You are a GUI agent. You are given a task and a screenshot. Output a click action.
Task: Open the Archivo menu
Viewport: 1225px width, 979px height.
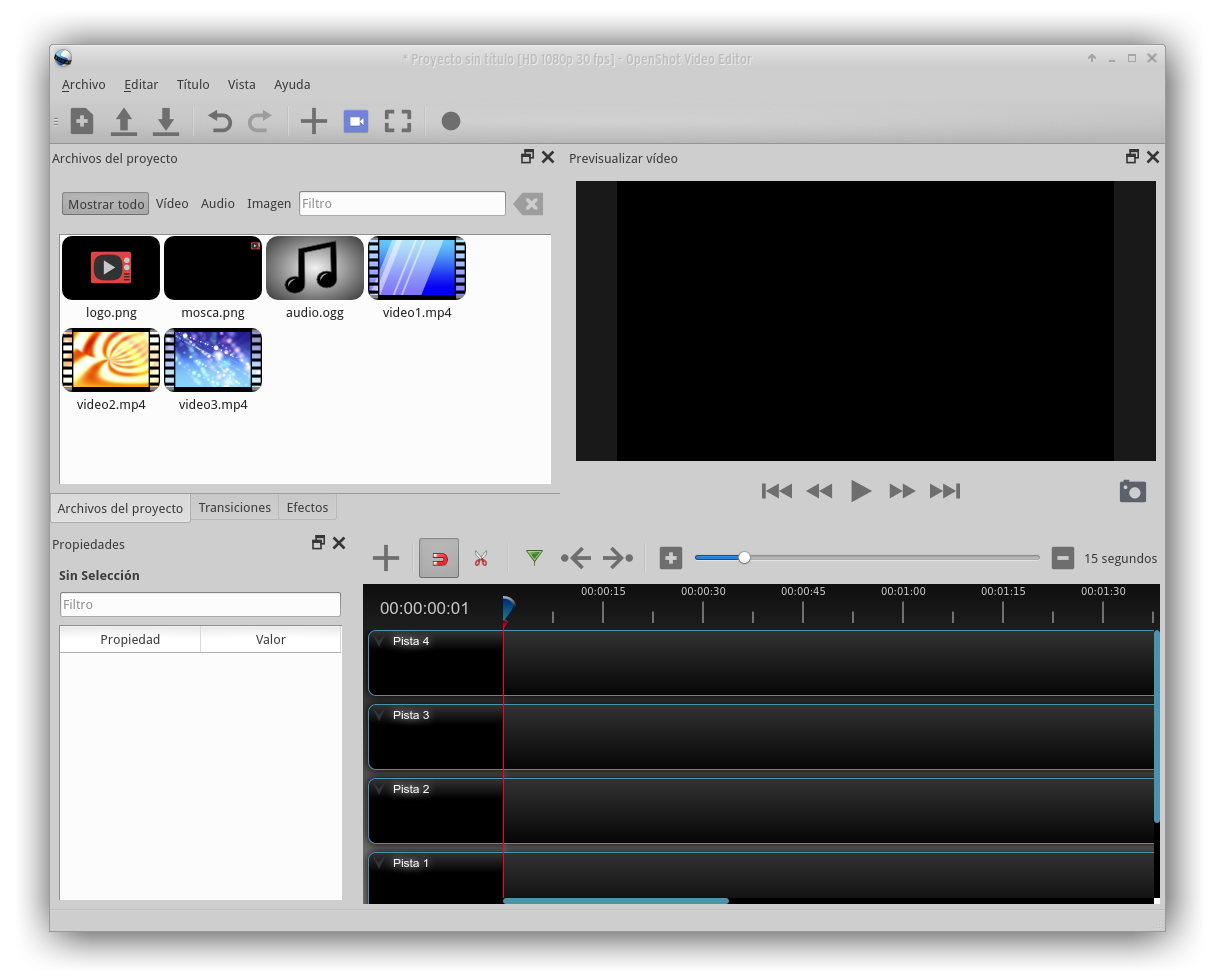click(83, 85)
